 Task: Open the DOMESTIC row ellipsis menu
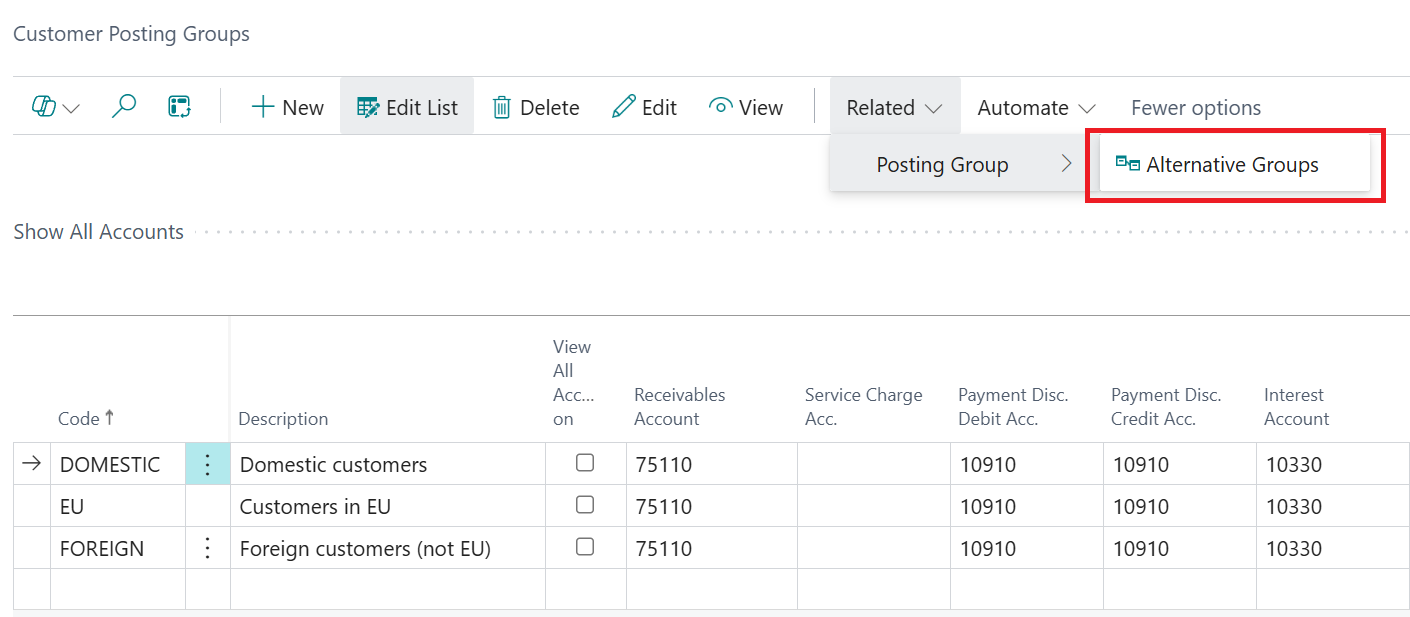point(207,463)
